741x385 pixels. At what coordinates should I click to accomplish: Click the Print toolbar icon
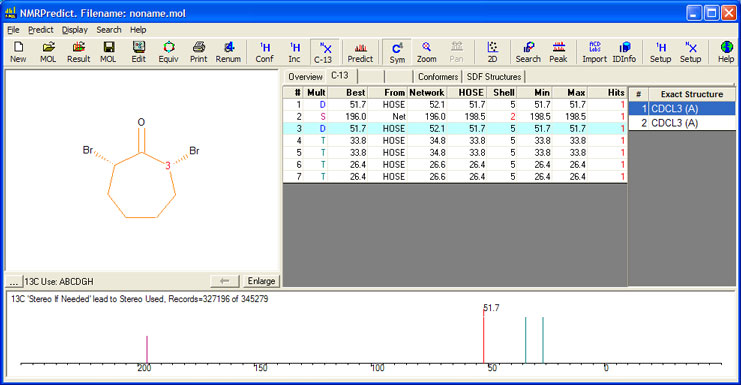click(x=198, y=52)
